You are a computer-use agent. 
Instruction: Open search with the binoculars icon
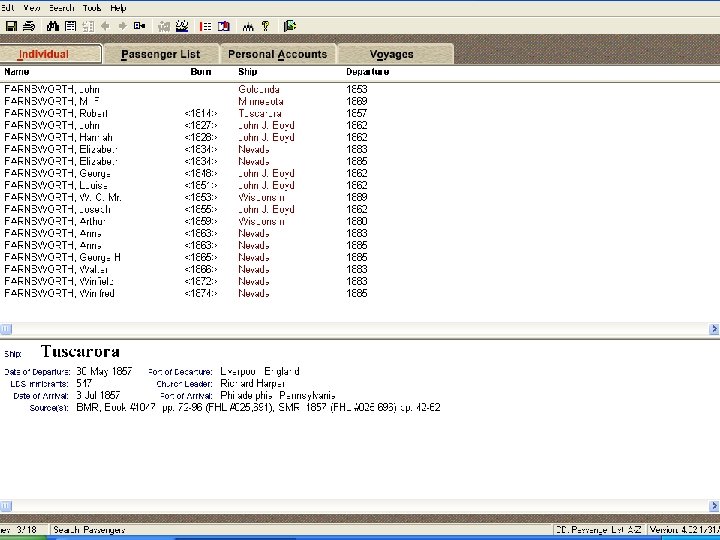pyautogui.click(x=53, y=25)
